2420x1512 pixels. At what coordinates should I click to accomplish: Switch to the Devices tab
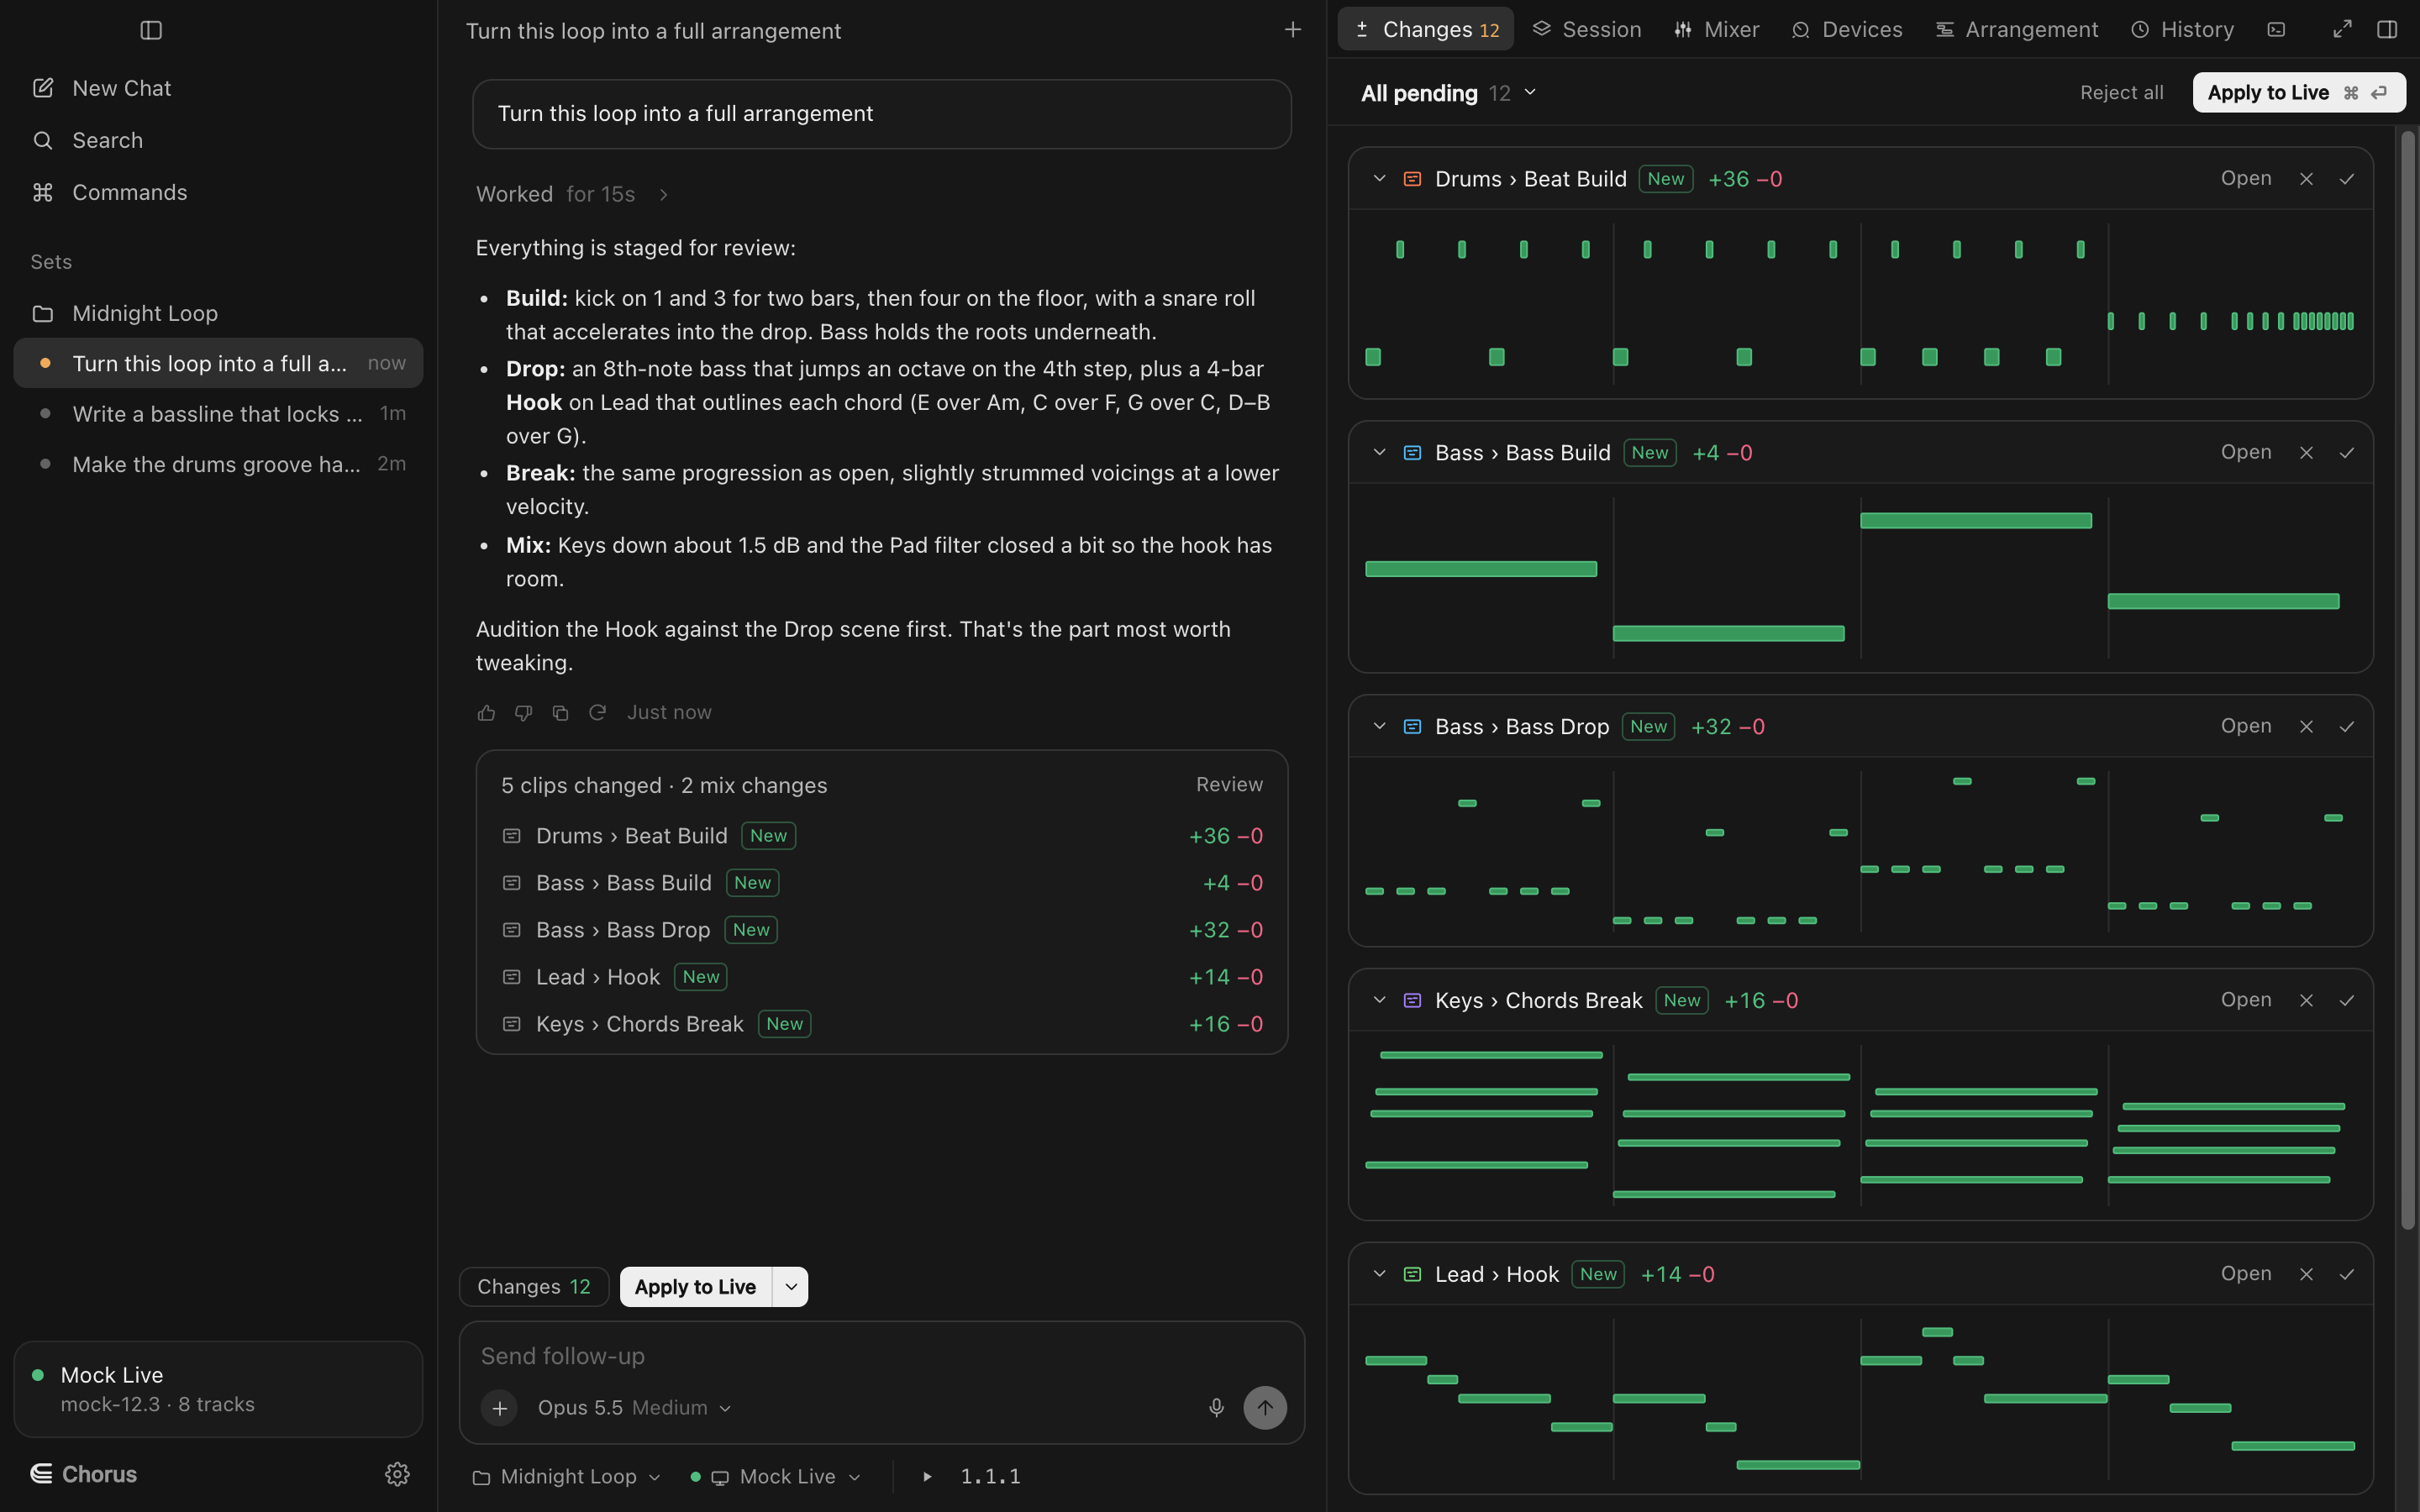coord(1847,30)
